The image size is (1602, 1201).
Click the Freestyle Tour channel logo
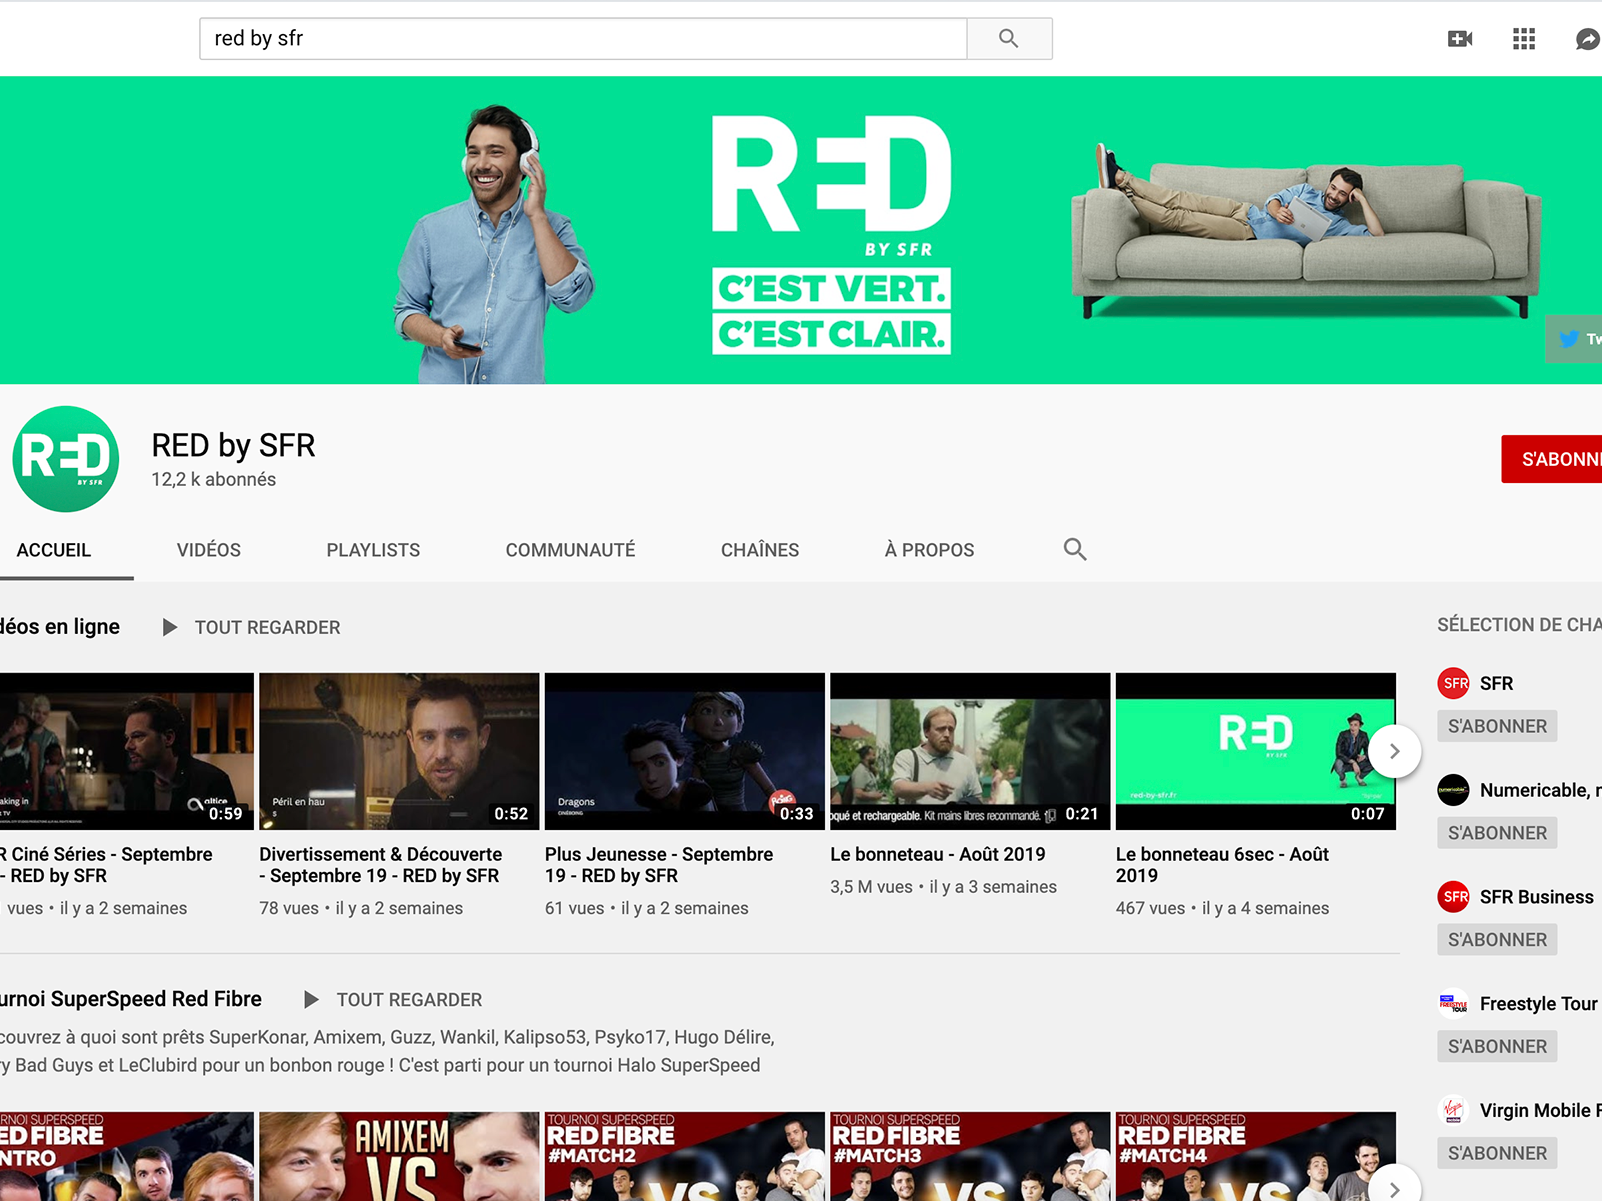1453,1003
